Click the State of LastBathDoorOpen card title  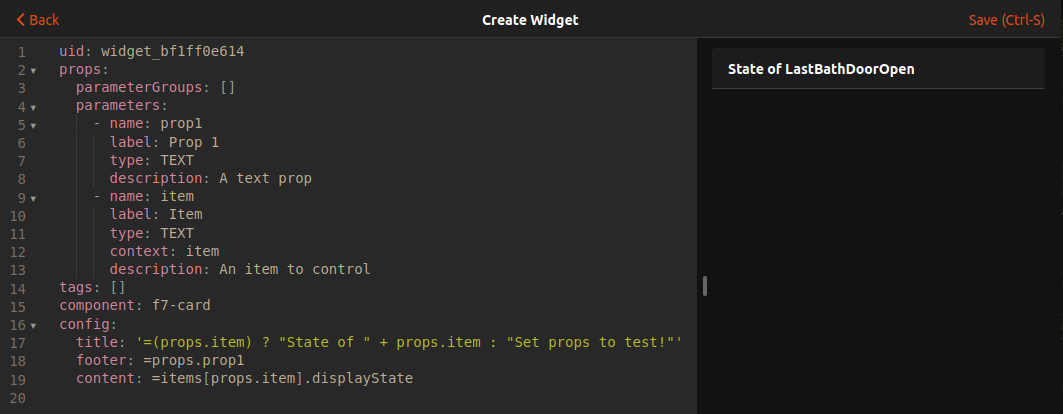[x=821, y=70]
